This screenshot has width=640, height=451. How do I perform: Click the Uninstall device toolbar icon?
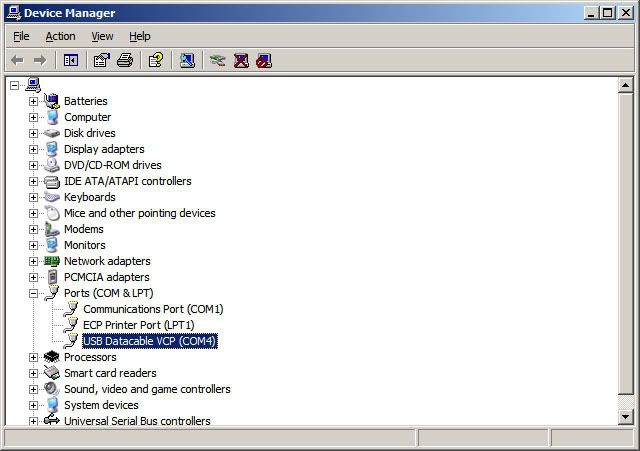click(x=241, y=60)
